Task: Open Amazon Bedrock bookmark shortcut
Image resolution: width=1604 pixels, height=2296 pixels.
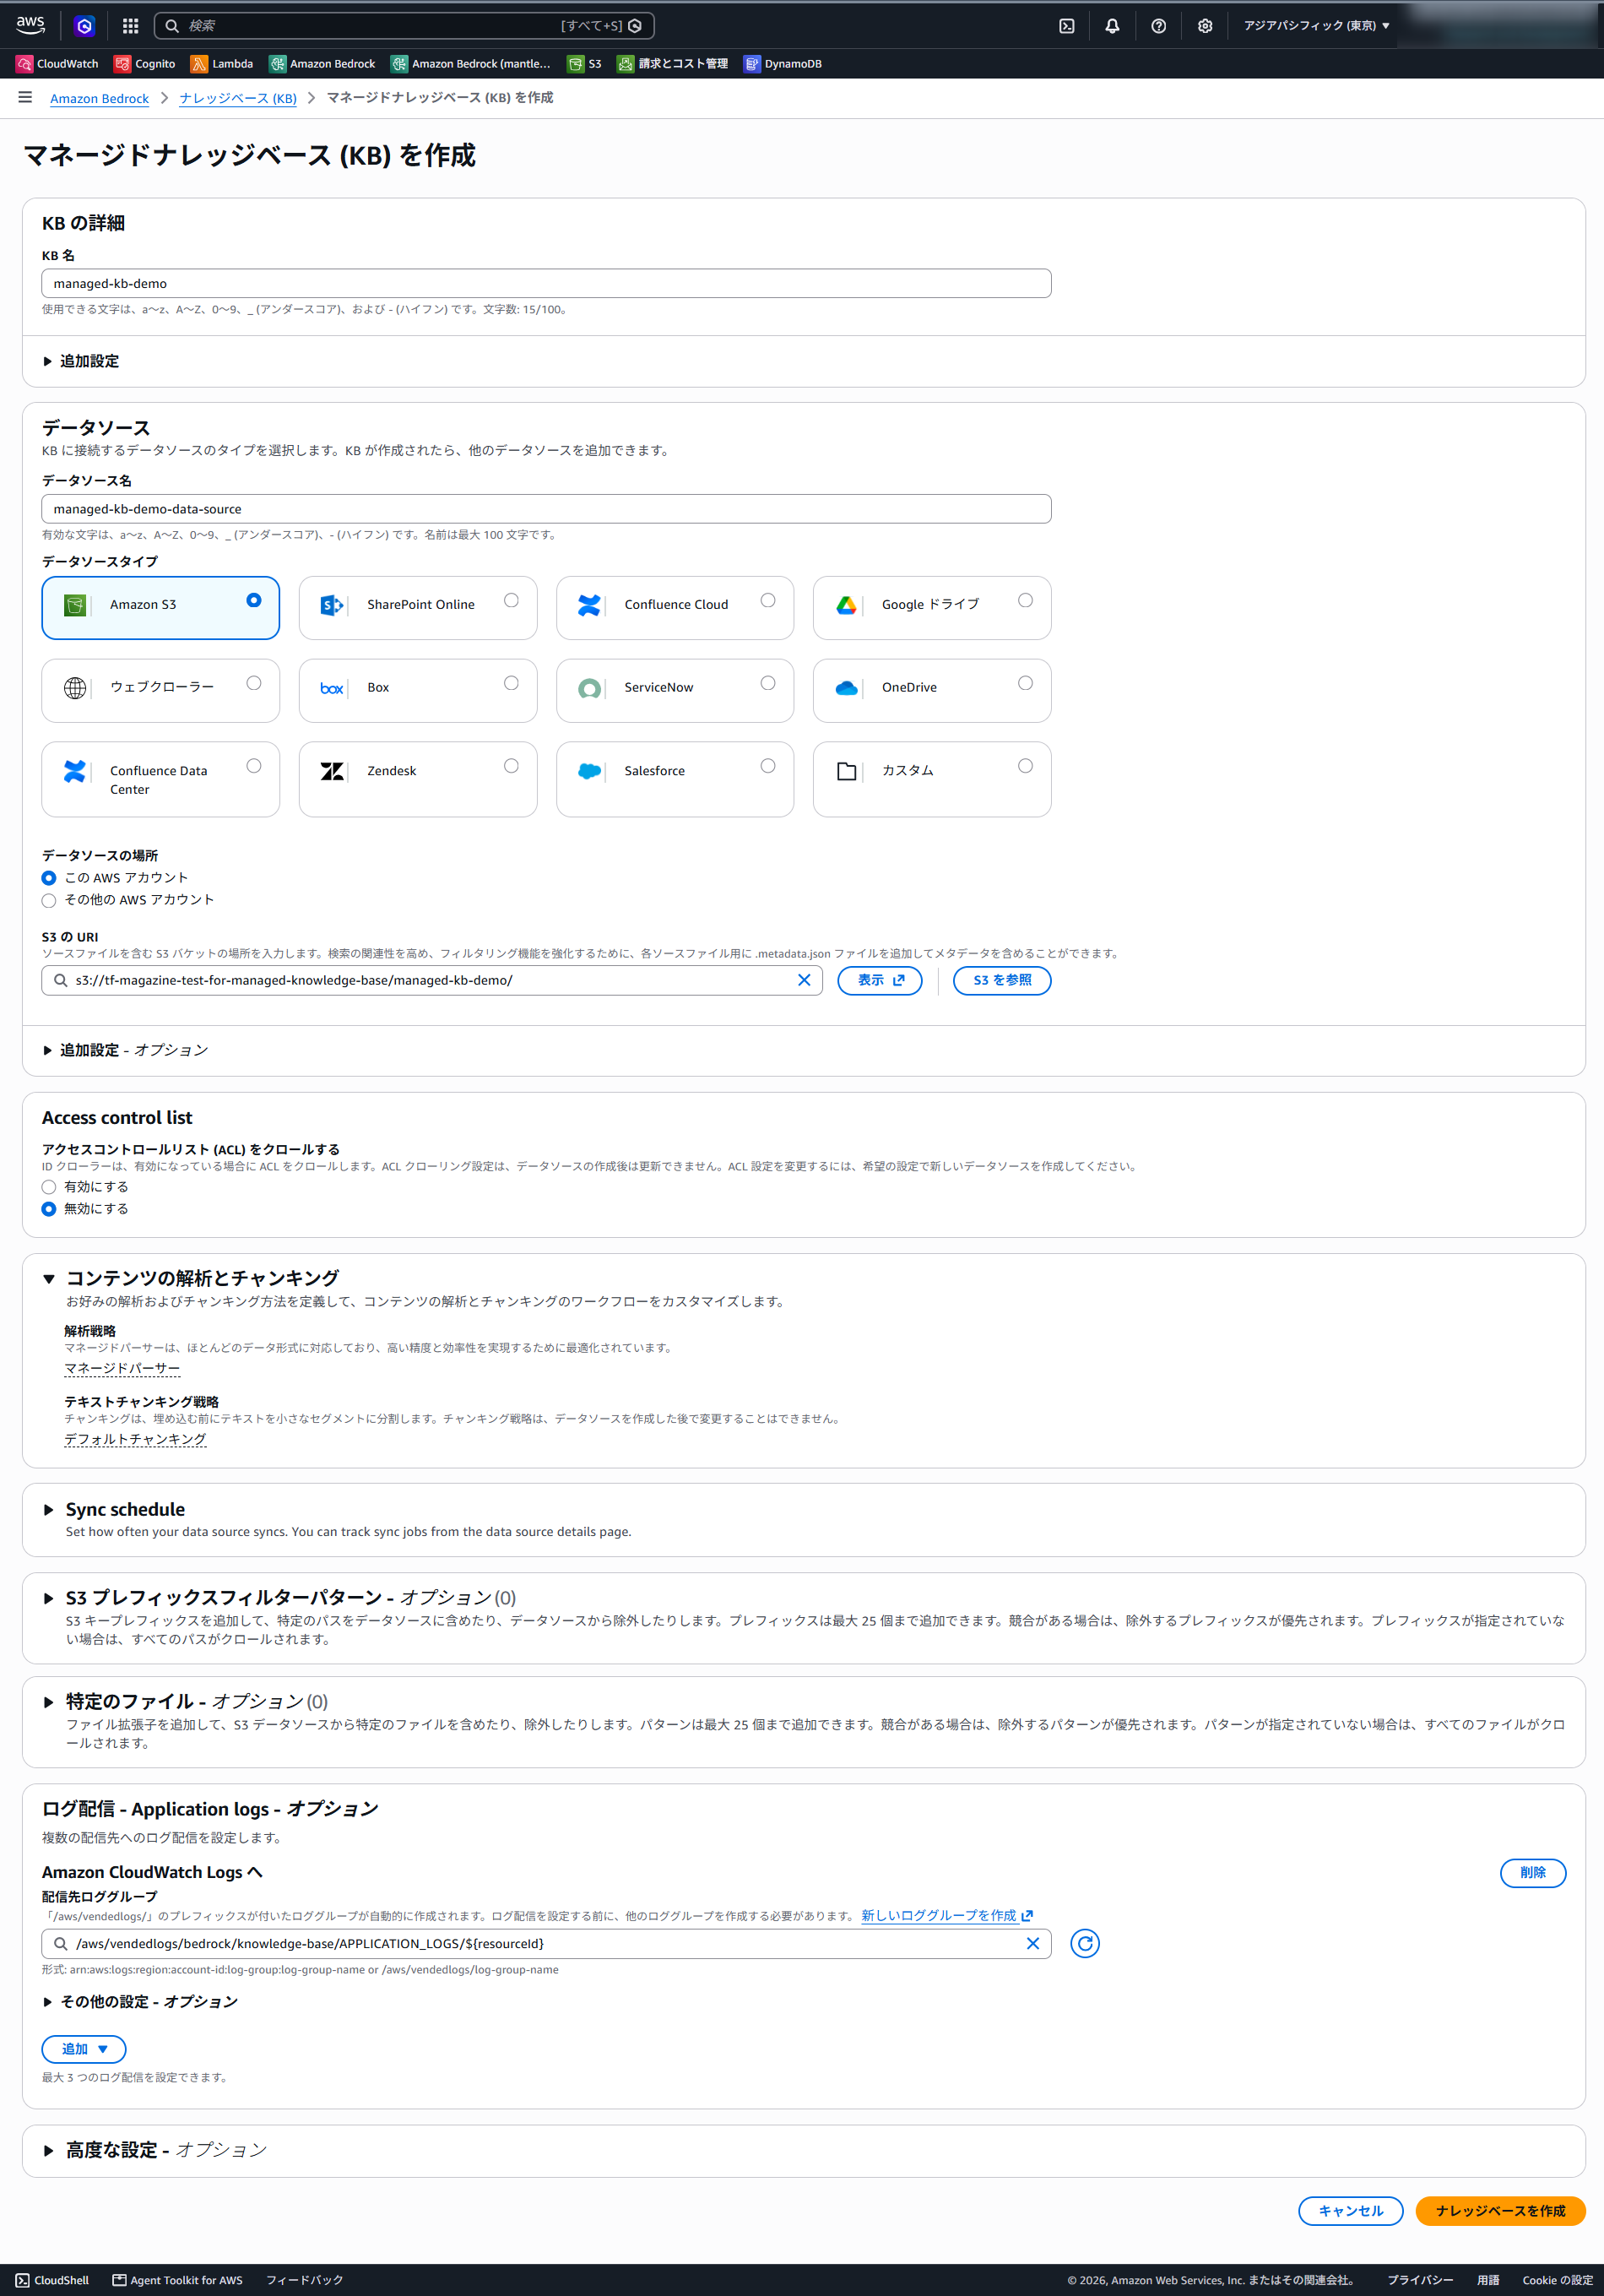Action: coord(322,64)
